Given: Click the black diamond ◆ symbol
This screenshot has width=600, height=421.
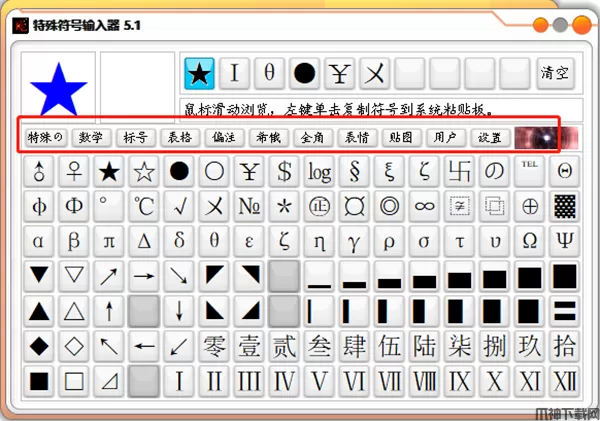Looking at the screenshot, I should point(39,346).
